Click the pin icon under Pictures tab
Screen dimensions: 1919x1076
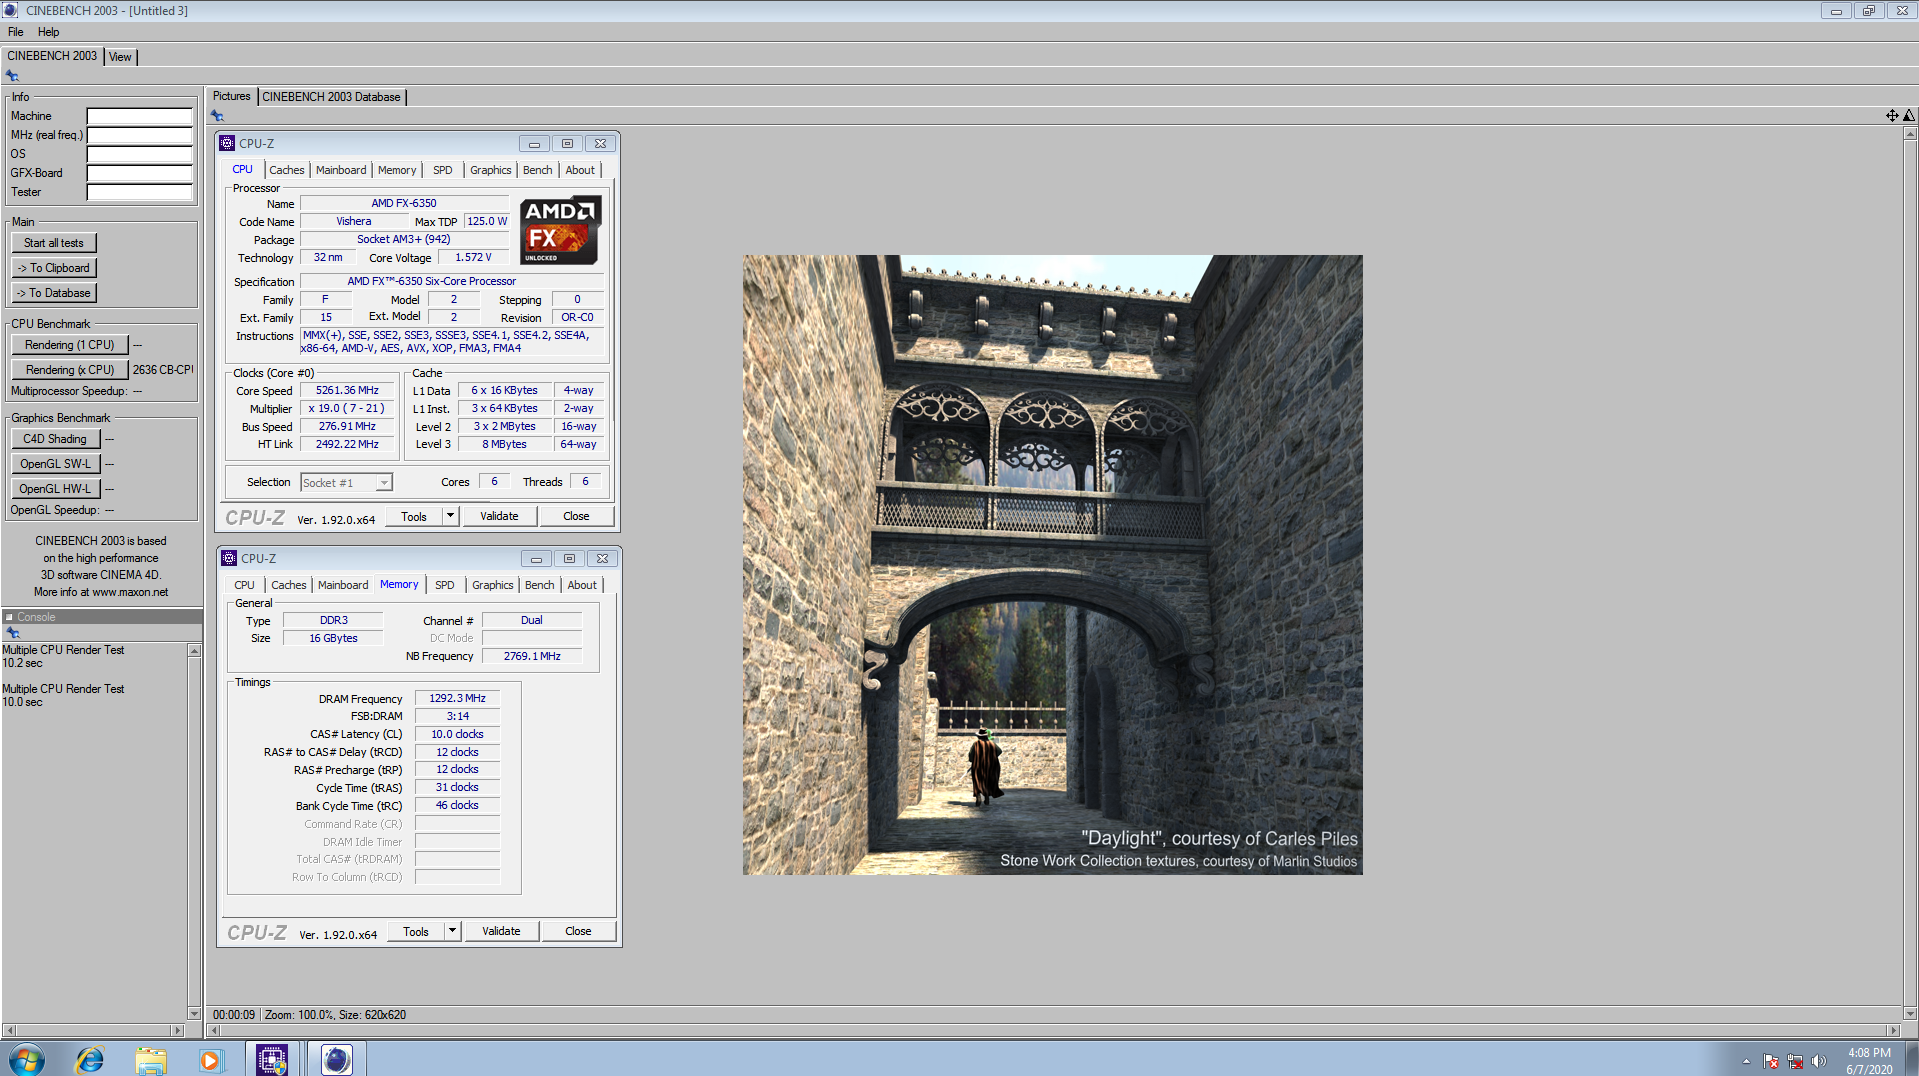point(217,116)
